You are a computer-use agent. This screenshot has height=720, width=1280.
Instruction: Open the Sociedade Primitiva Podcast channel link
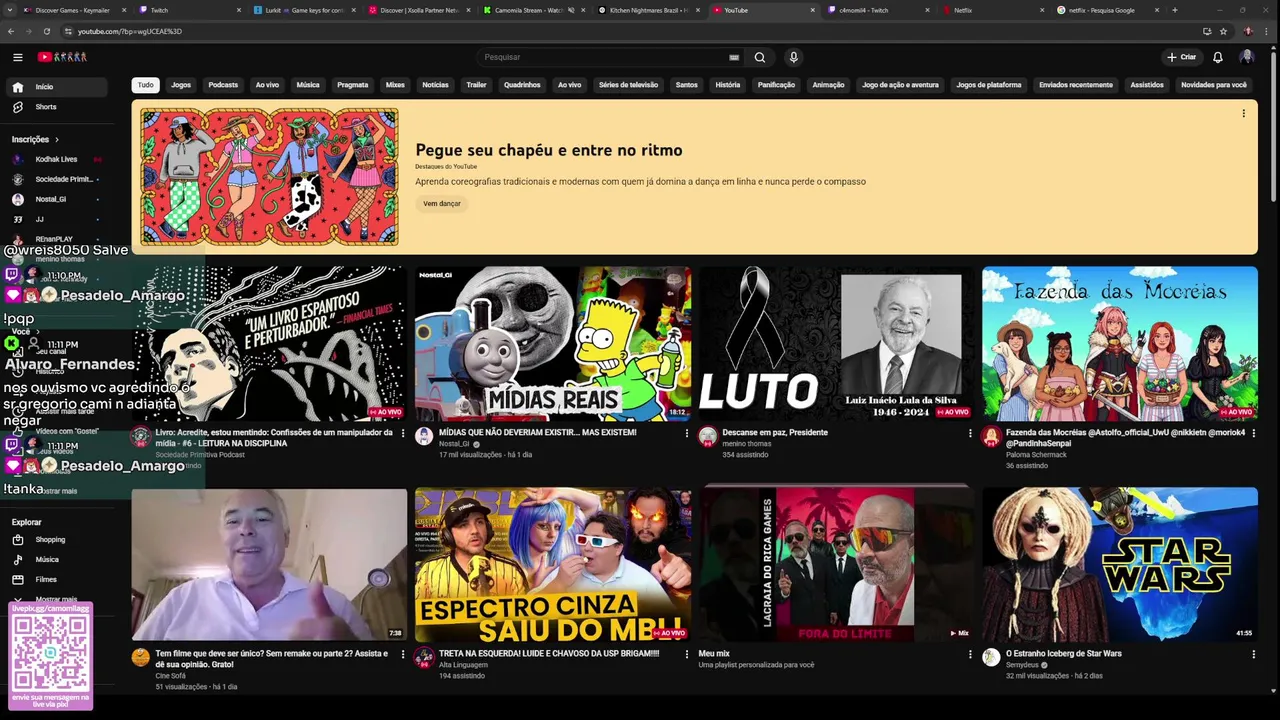coord(200,455)
